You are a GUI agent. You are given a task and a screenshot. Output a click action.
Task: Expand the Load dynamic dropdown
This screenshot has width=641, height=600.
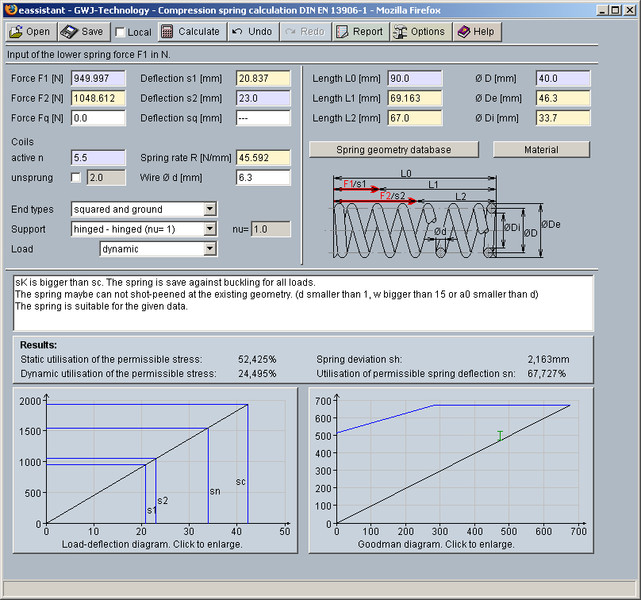pyautogui.click(x=209, y=249)
